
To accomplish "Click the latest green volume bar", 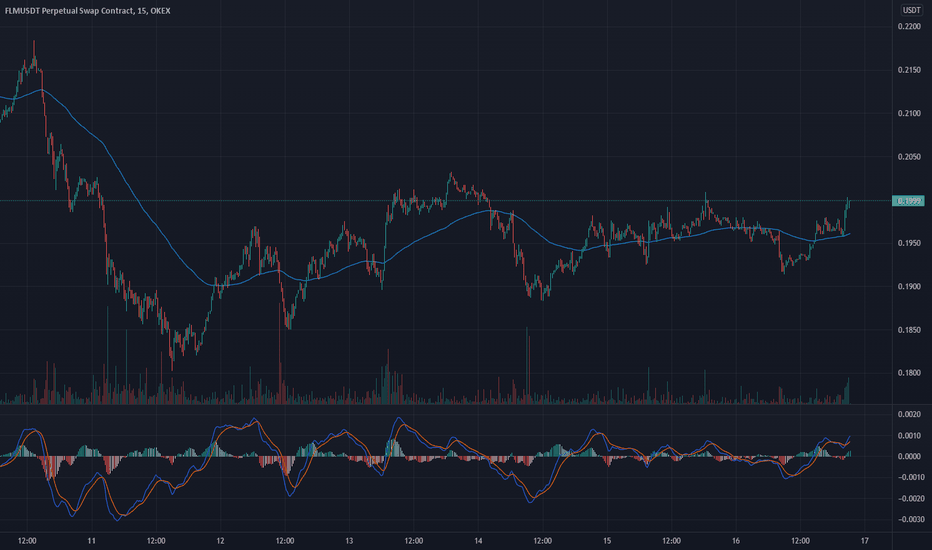I will click(x=848, y=391).
